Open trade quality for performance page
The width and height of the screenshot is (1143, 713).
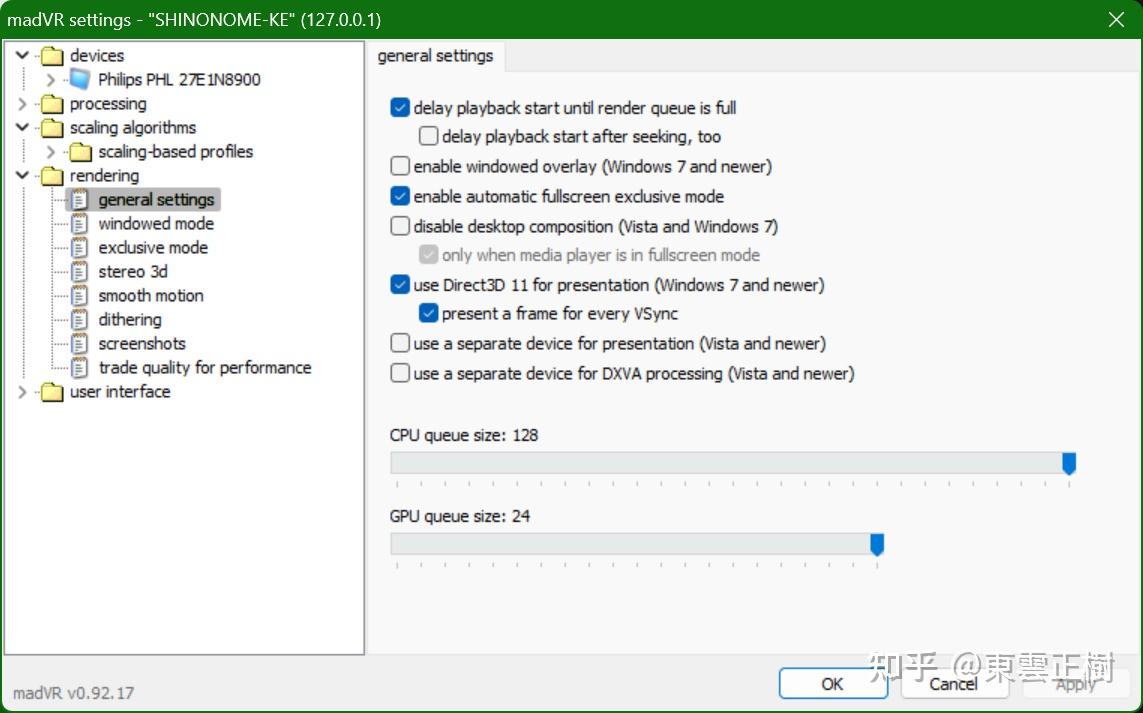(x=205, y=368)
